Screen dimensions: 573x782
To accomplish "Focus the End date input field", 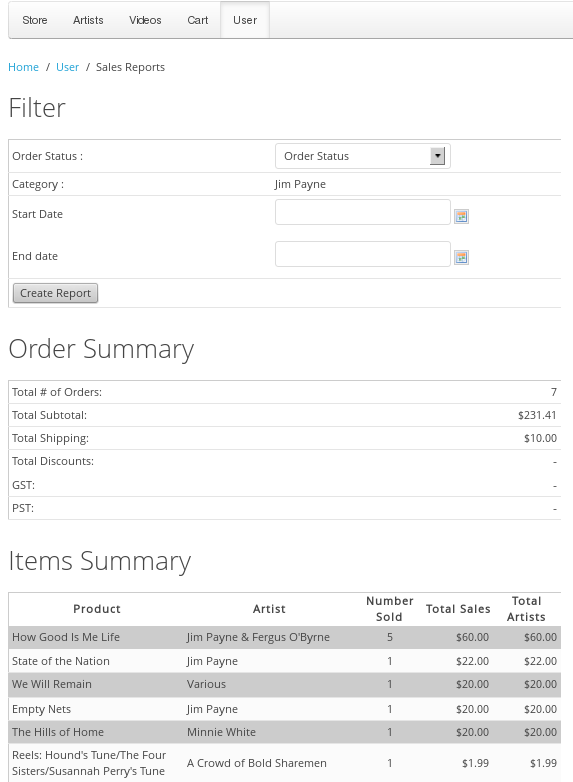I will pyautogui.click(x=363, y=254).
